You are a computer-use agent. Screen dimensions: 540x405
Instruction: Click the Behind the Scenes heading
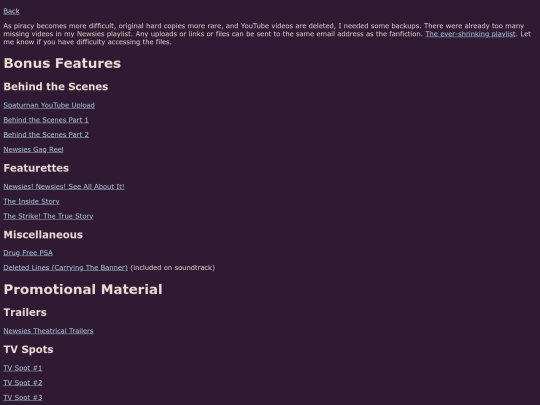click(x=56, y=87)
